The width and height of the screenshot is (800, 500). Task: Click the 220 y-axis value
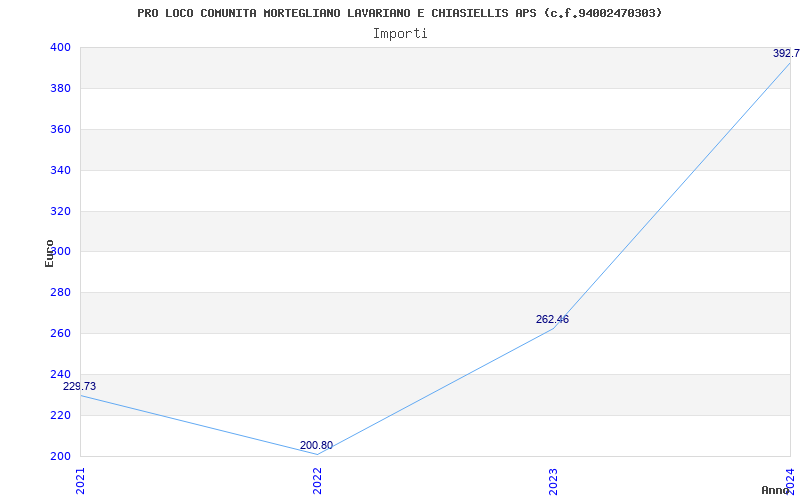(x=60, y=415)
